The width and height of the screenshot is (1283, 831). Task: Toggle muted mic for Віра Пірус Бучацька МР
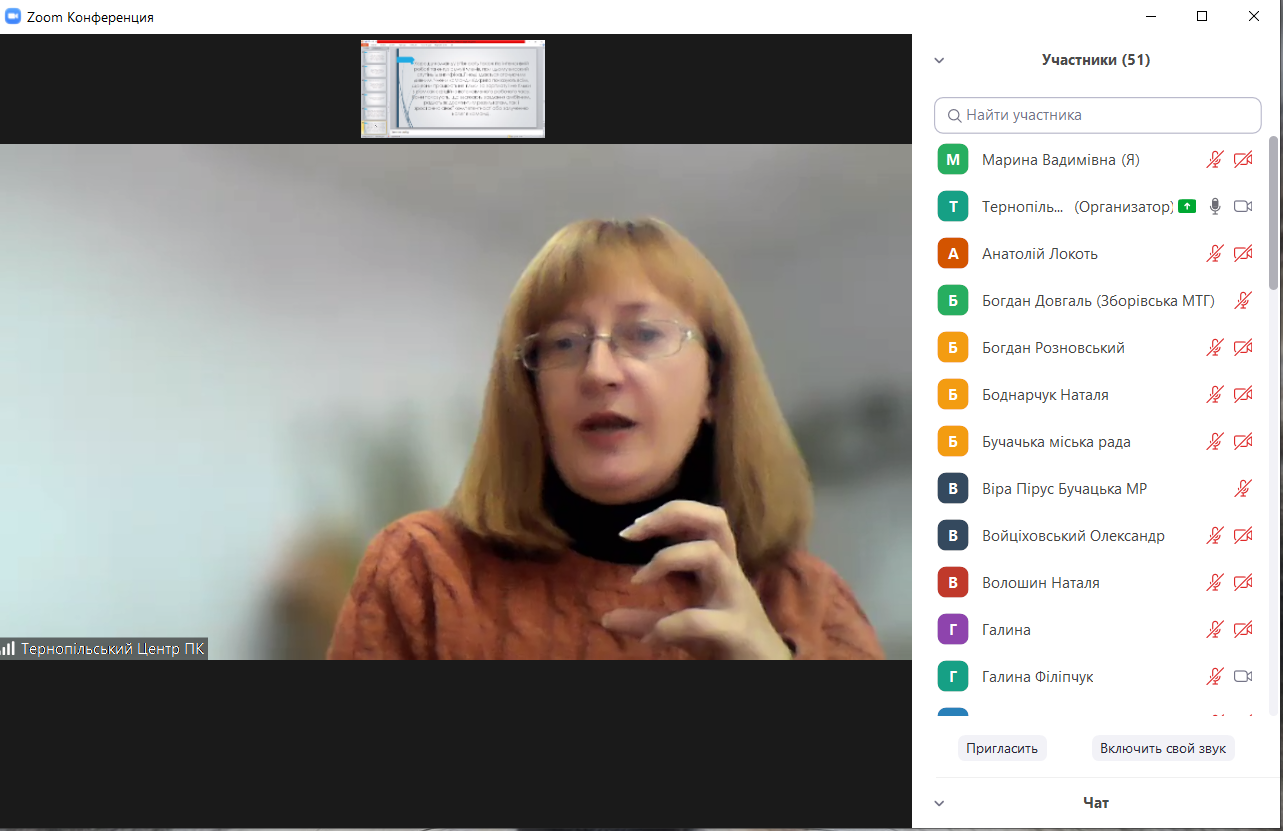click(x=1243, y=489)
